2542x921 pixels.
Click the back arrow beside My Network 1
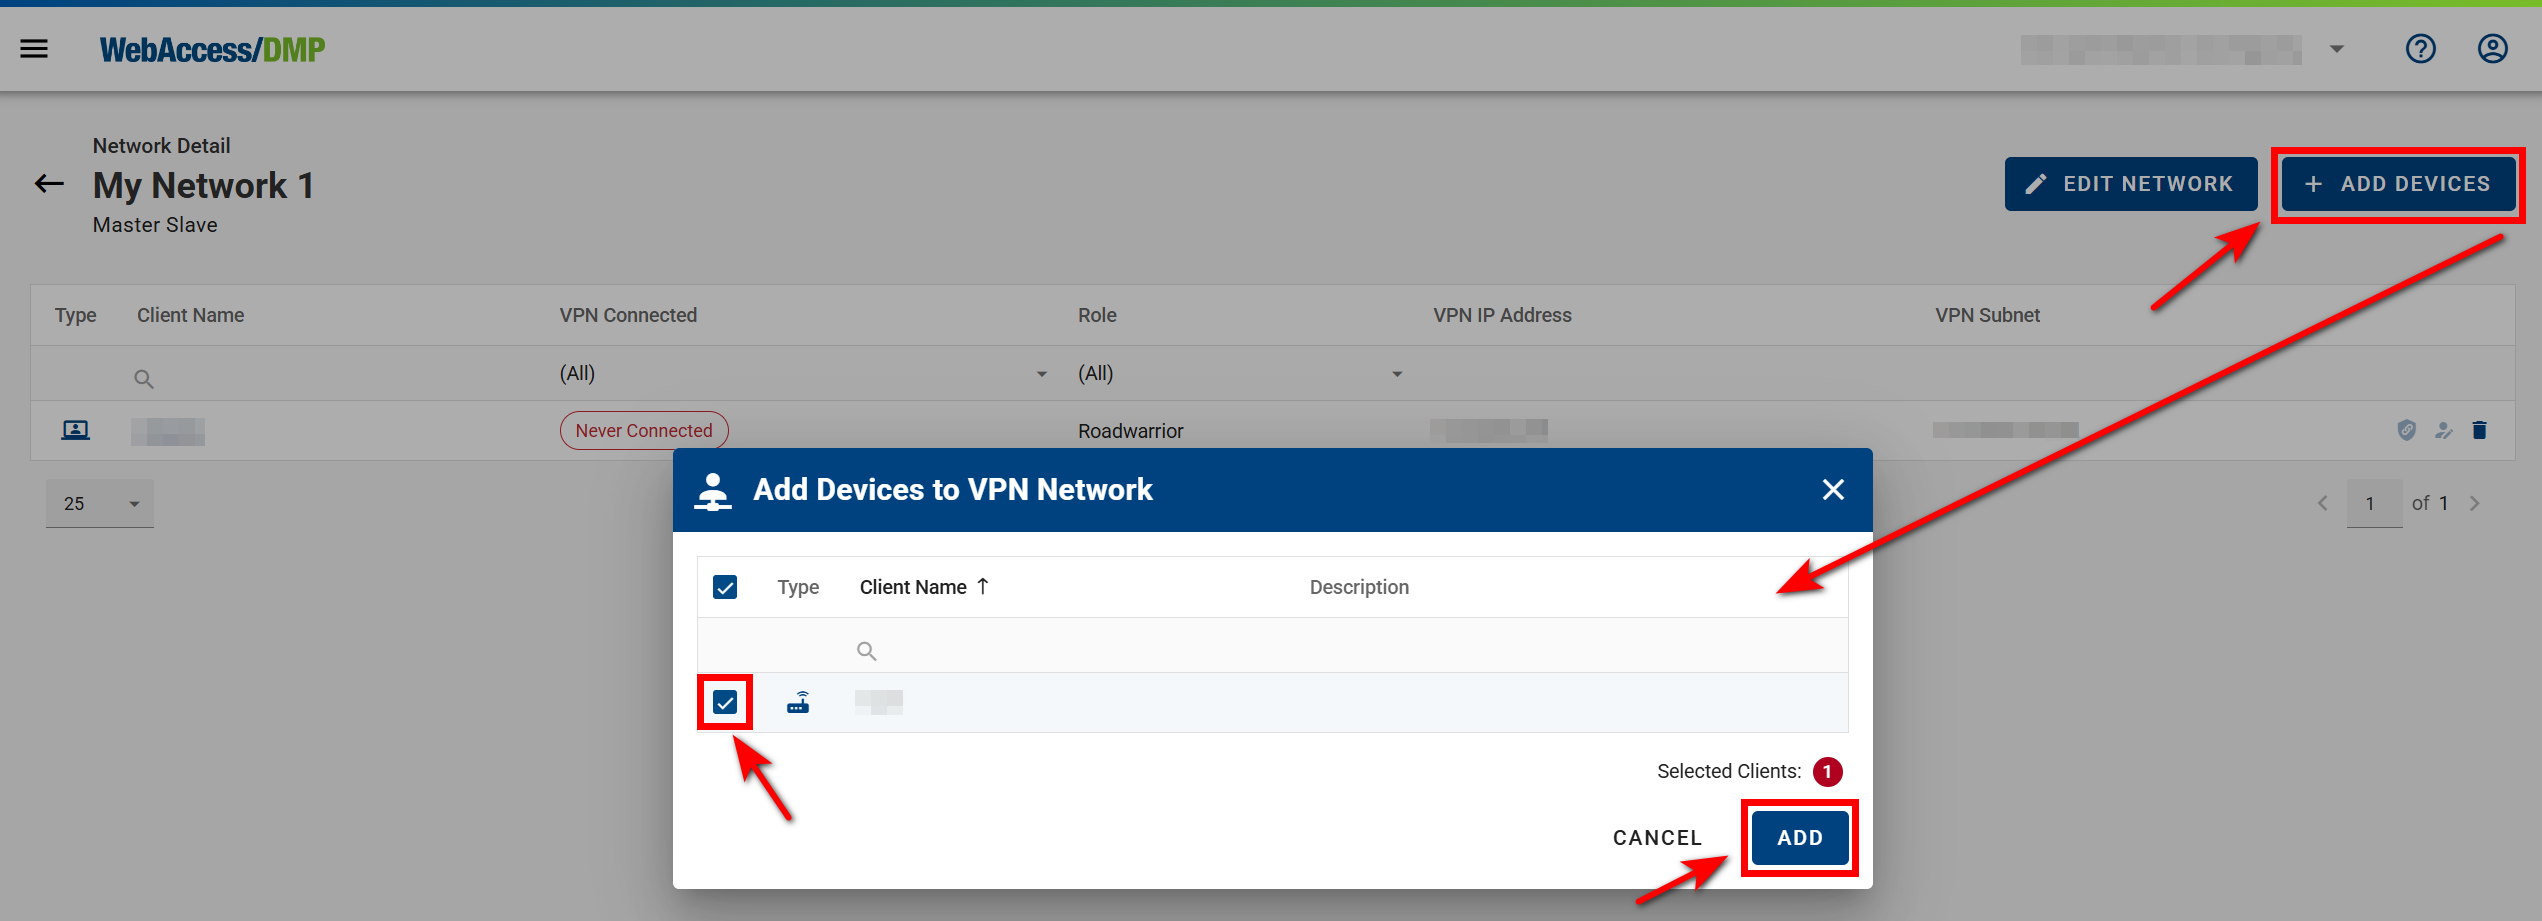[47, 184]
